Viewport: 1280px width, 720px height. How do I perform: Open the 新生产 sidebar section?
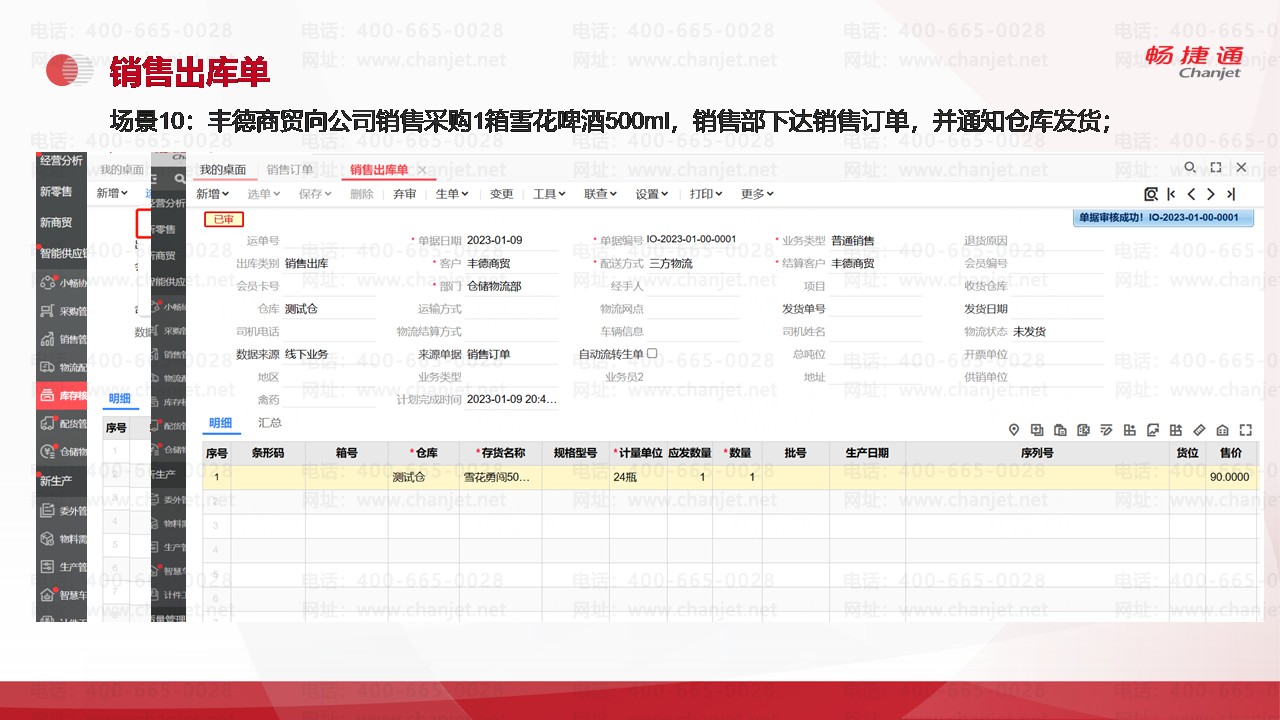[57, 481]
